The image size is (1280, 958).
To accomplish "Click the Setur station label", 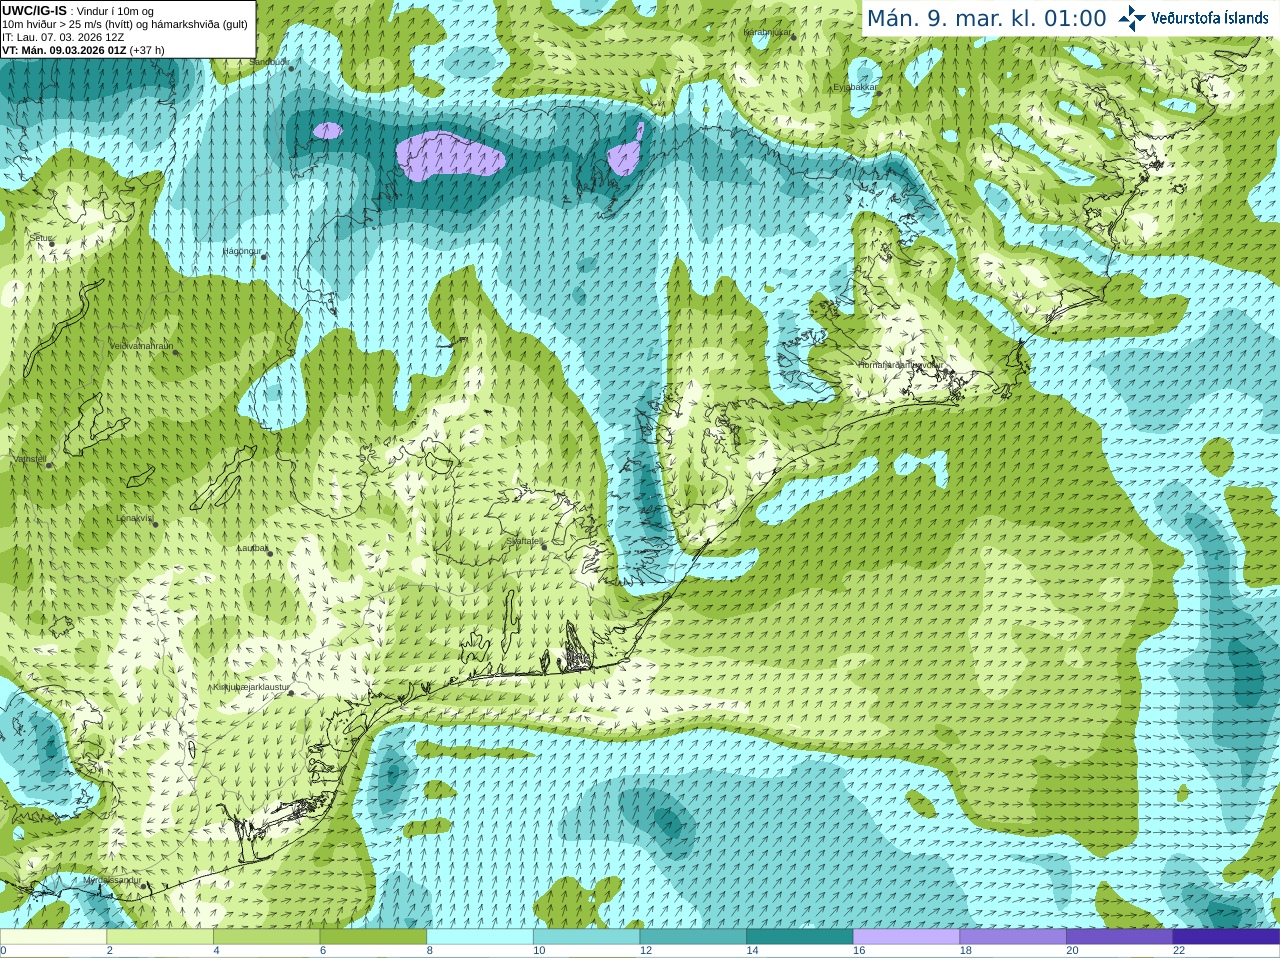I will (x=40, y=238).
